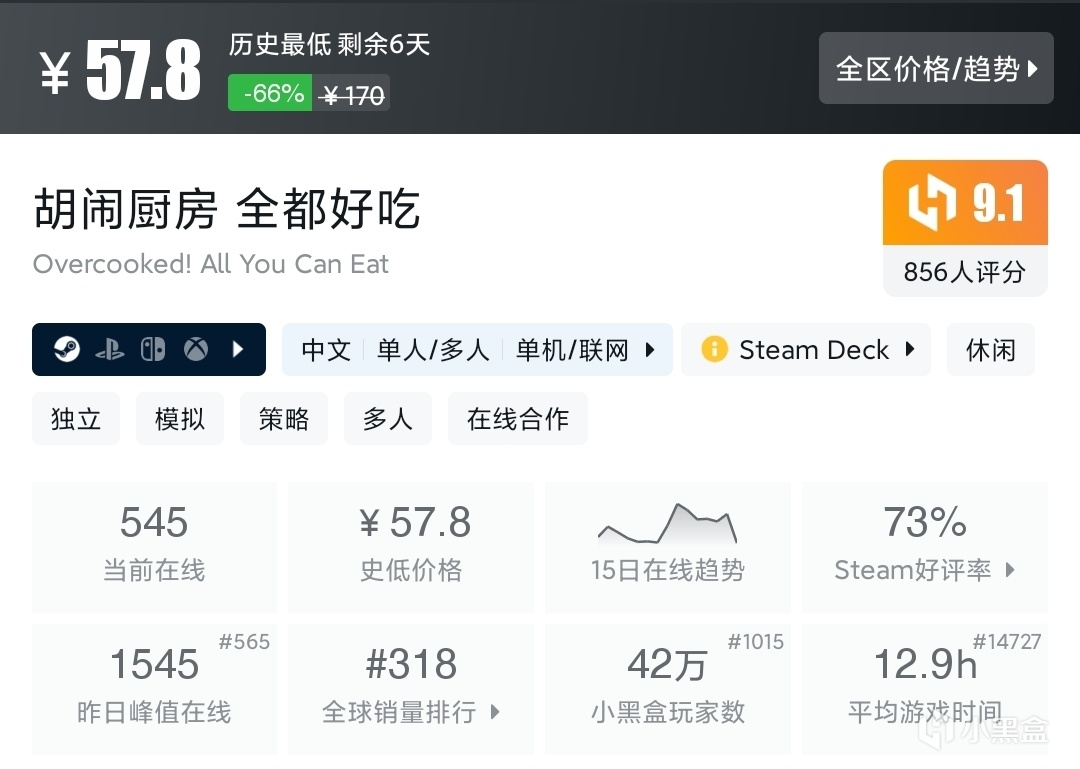
Task: Open the 在线合作 tag
Action: pyautogui.click(x=517, y=418)
